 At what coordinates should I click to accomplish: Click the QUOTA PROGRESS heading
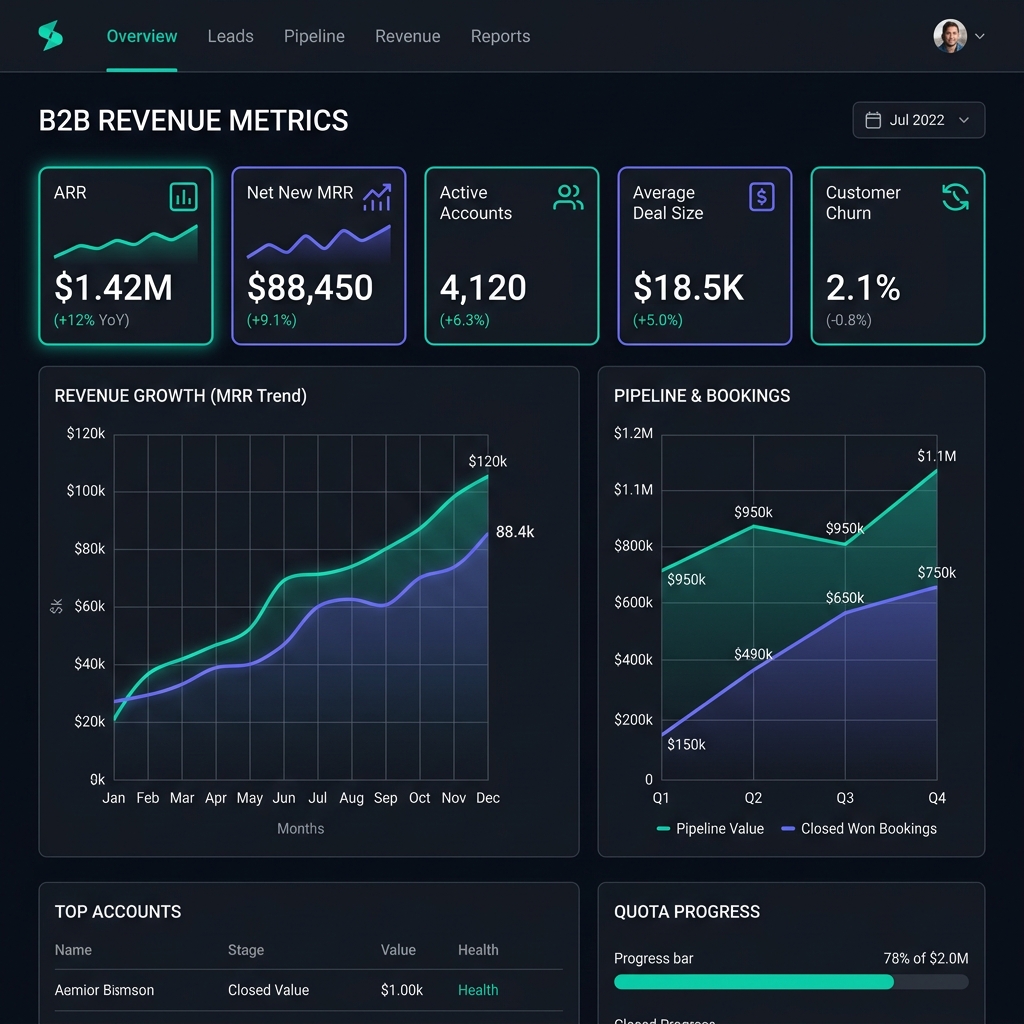click(x=687, y=912)
